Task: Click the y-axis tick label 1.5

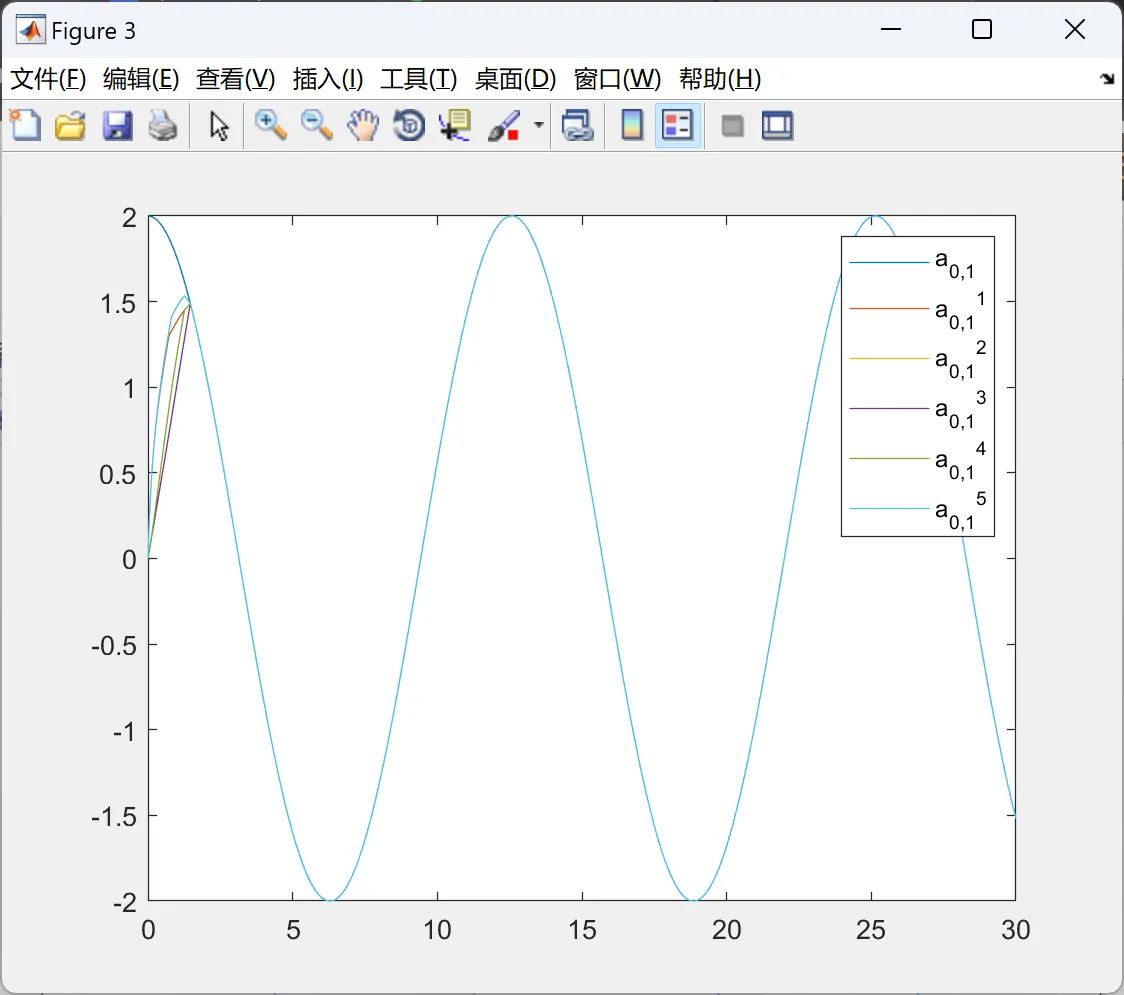Action: coord(118,304)
